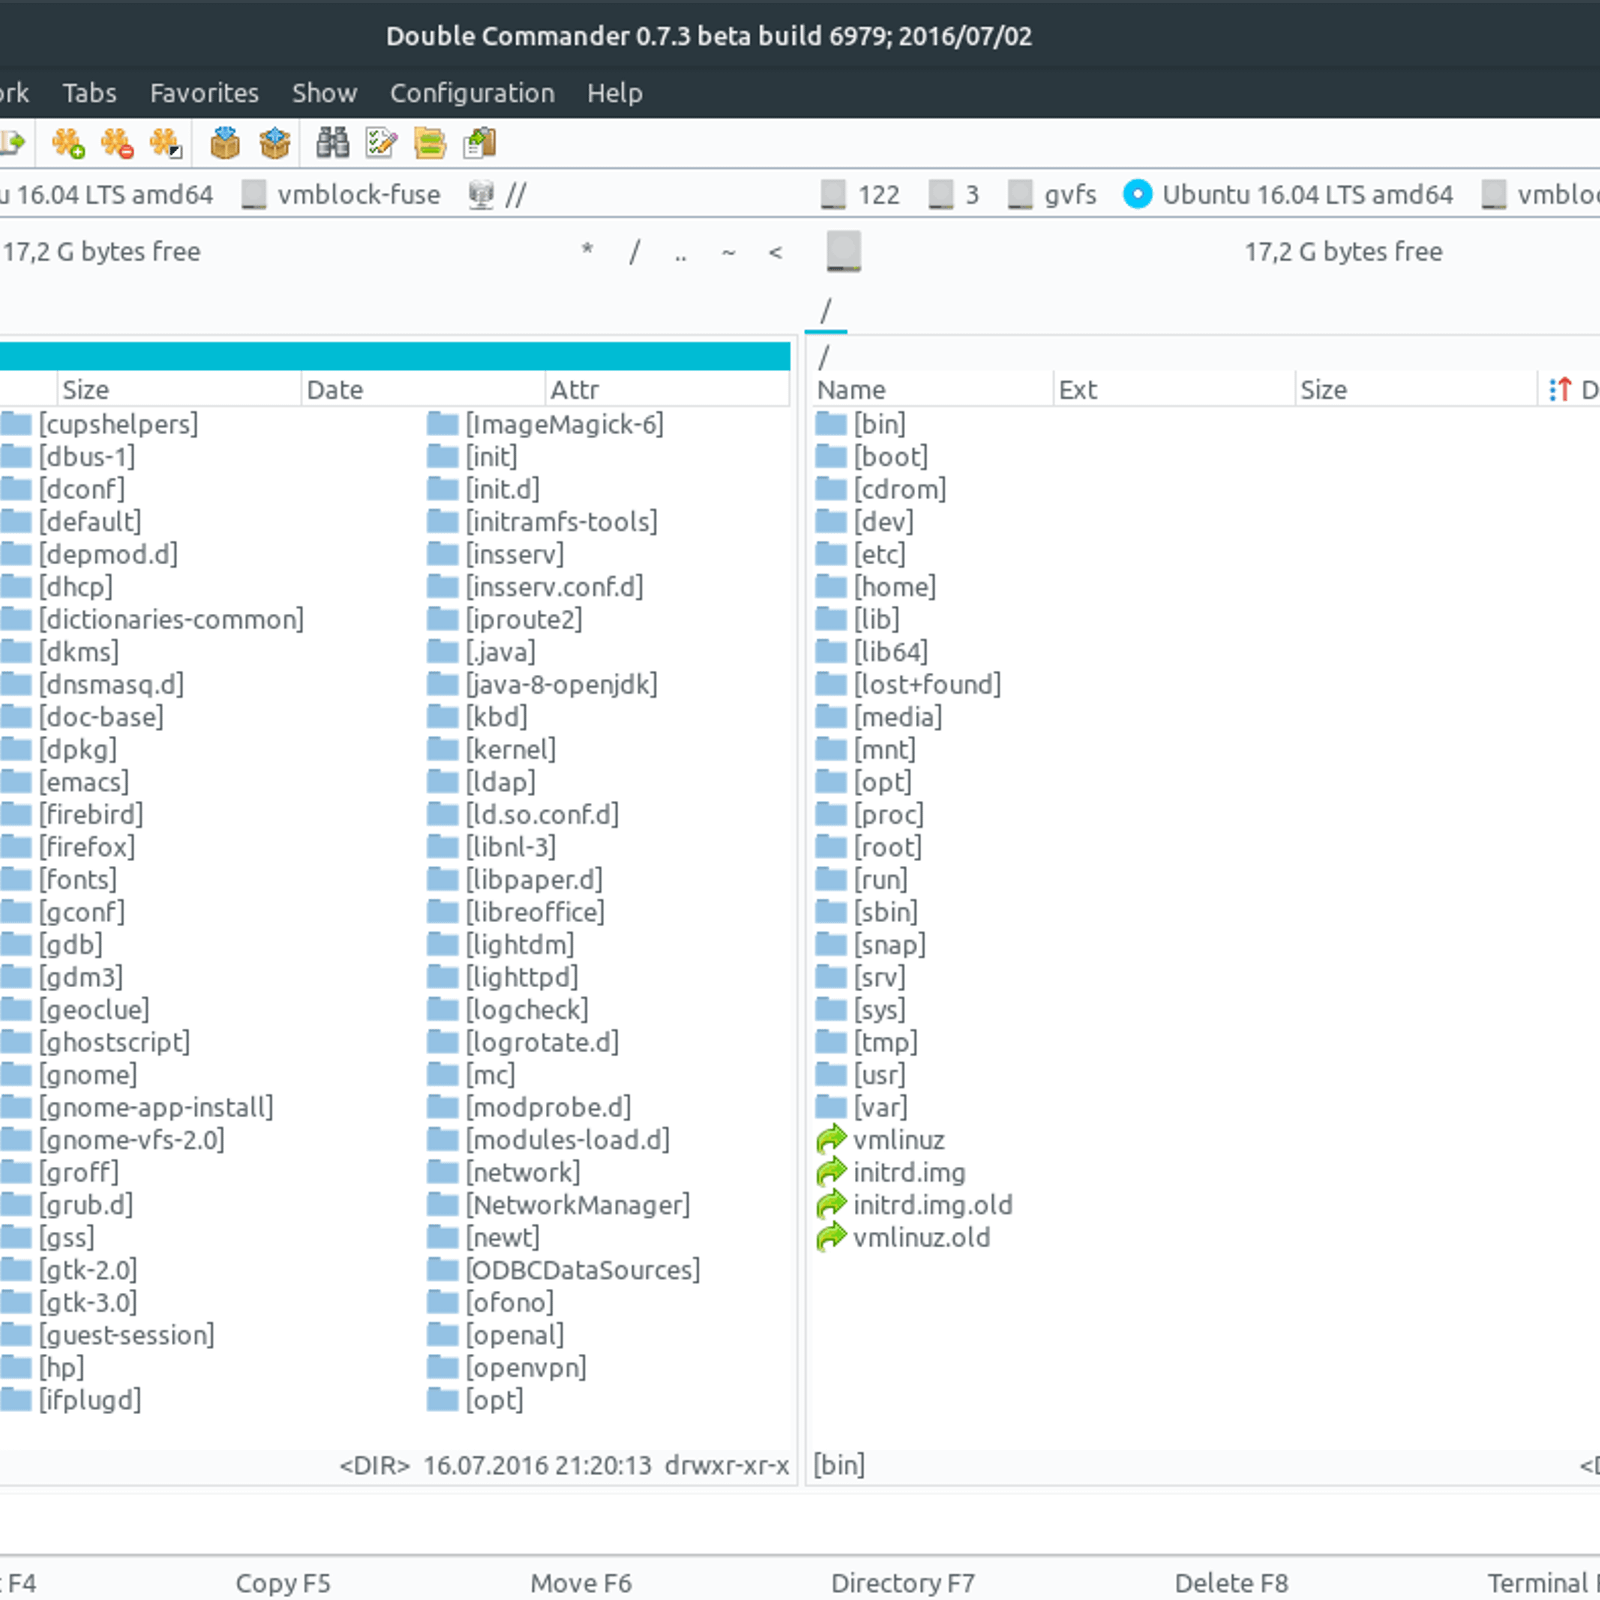This screenshot has width=1600, height=1600.
Task: Click the Delete F8 button
Action: (x=1231, y=1583)
